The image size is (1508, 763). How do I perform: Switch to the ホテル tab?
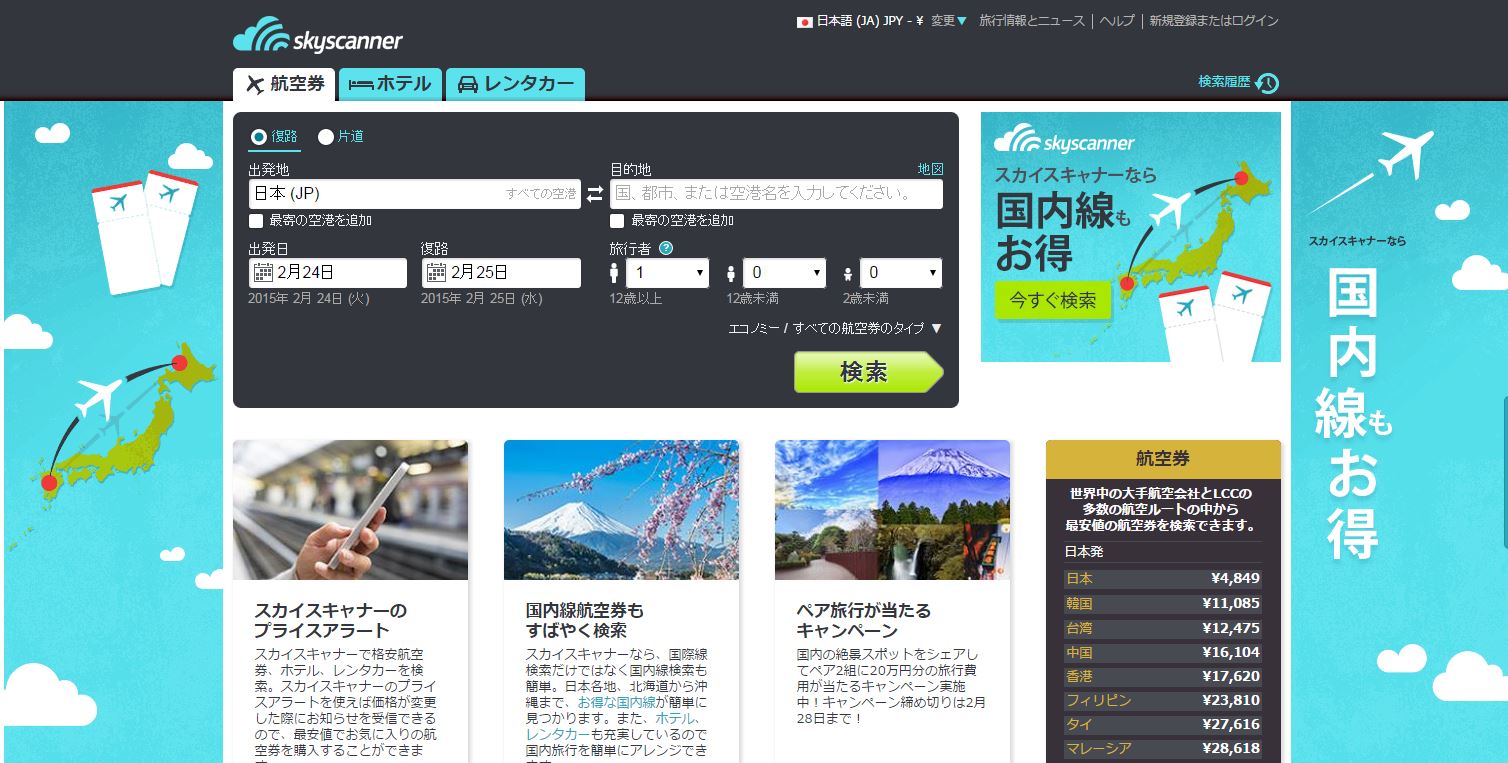tap(390, 85)
